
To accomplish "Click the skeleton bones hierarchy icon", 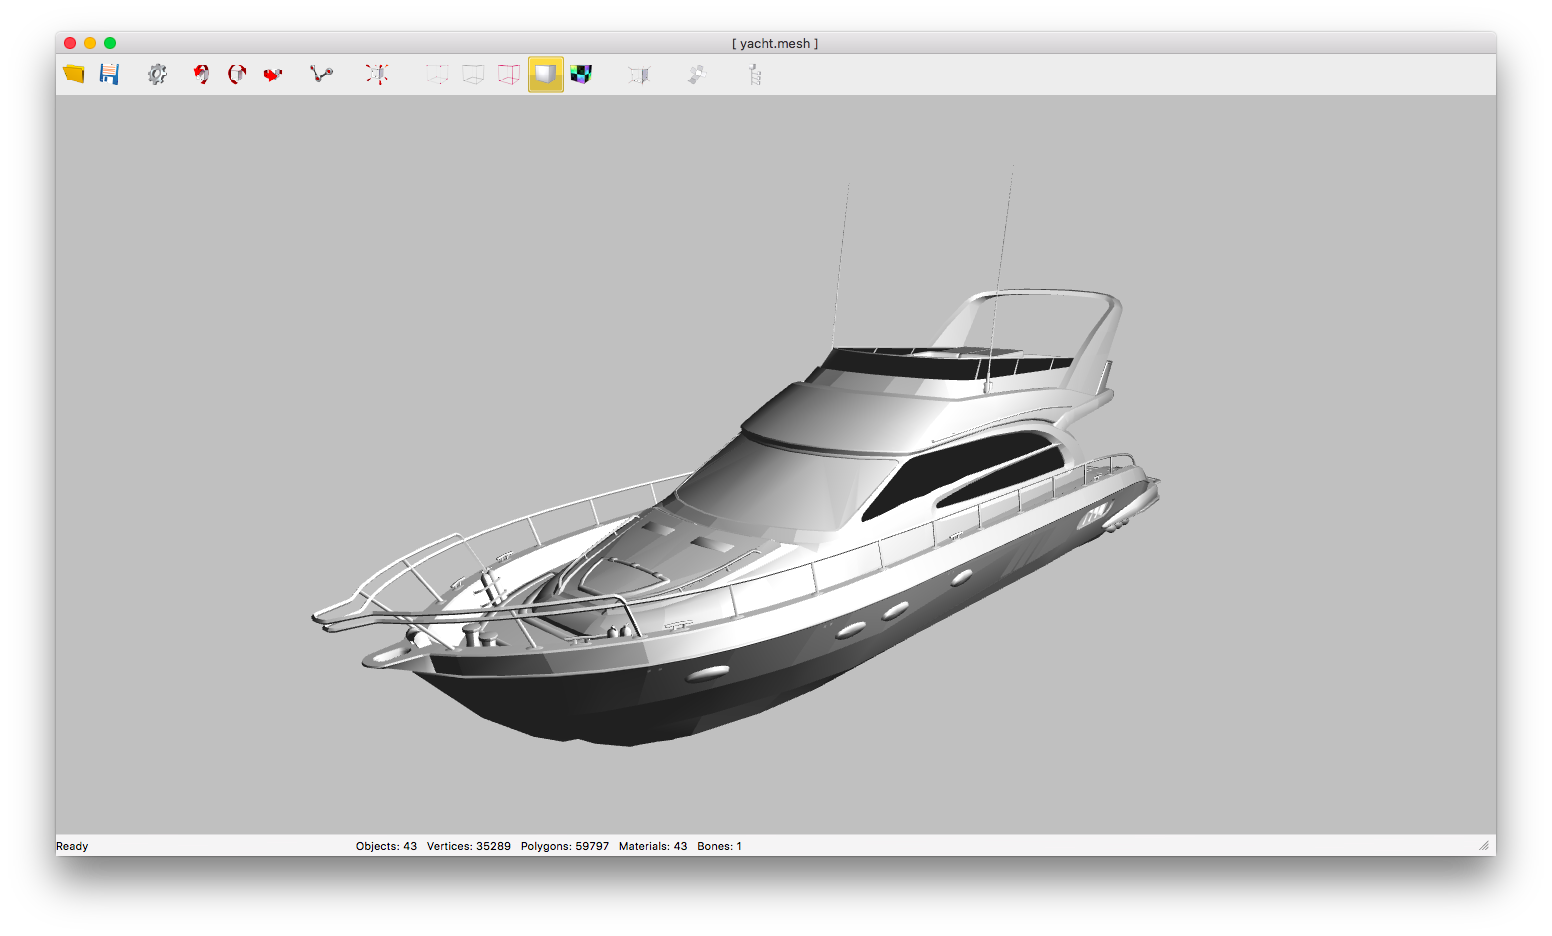I will click(x=755, y=74).
